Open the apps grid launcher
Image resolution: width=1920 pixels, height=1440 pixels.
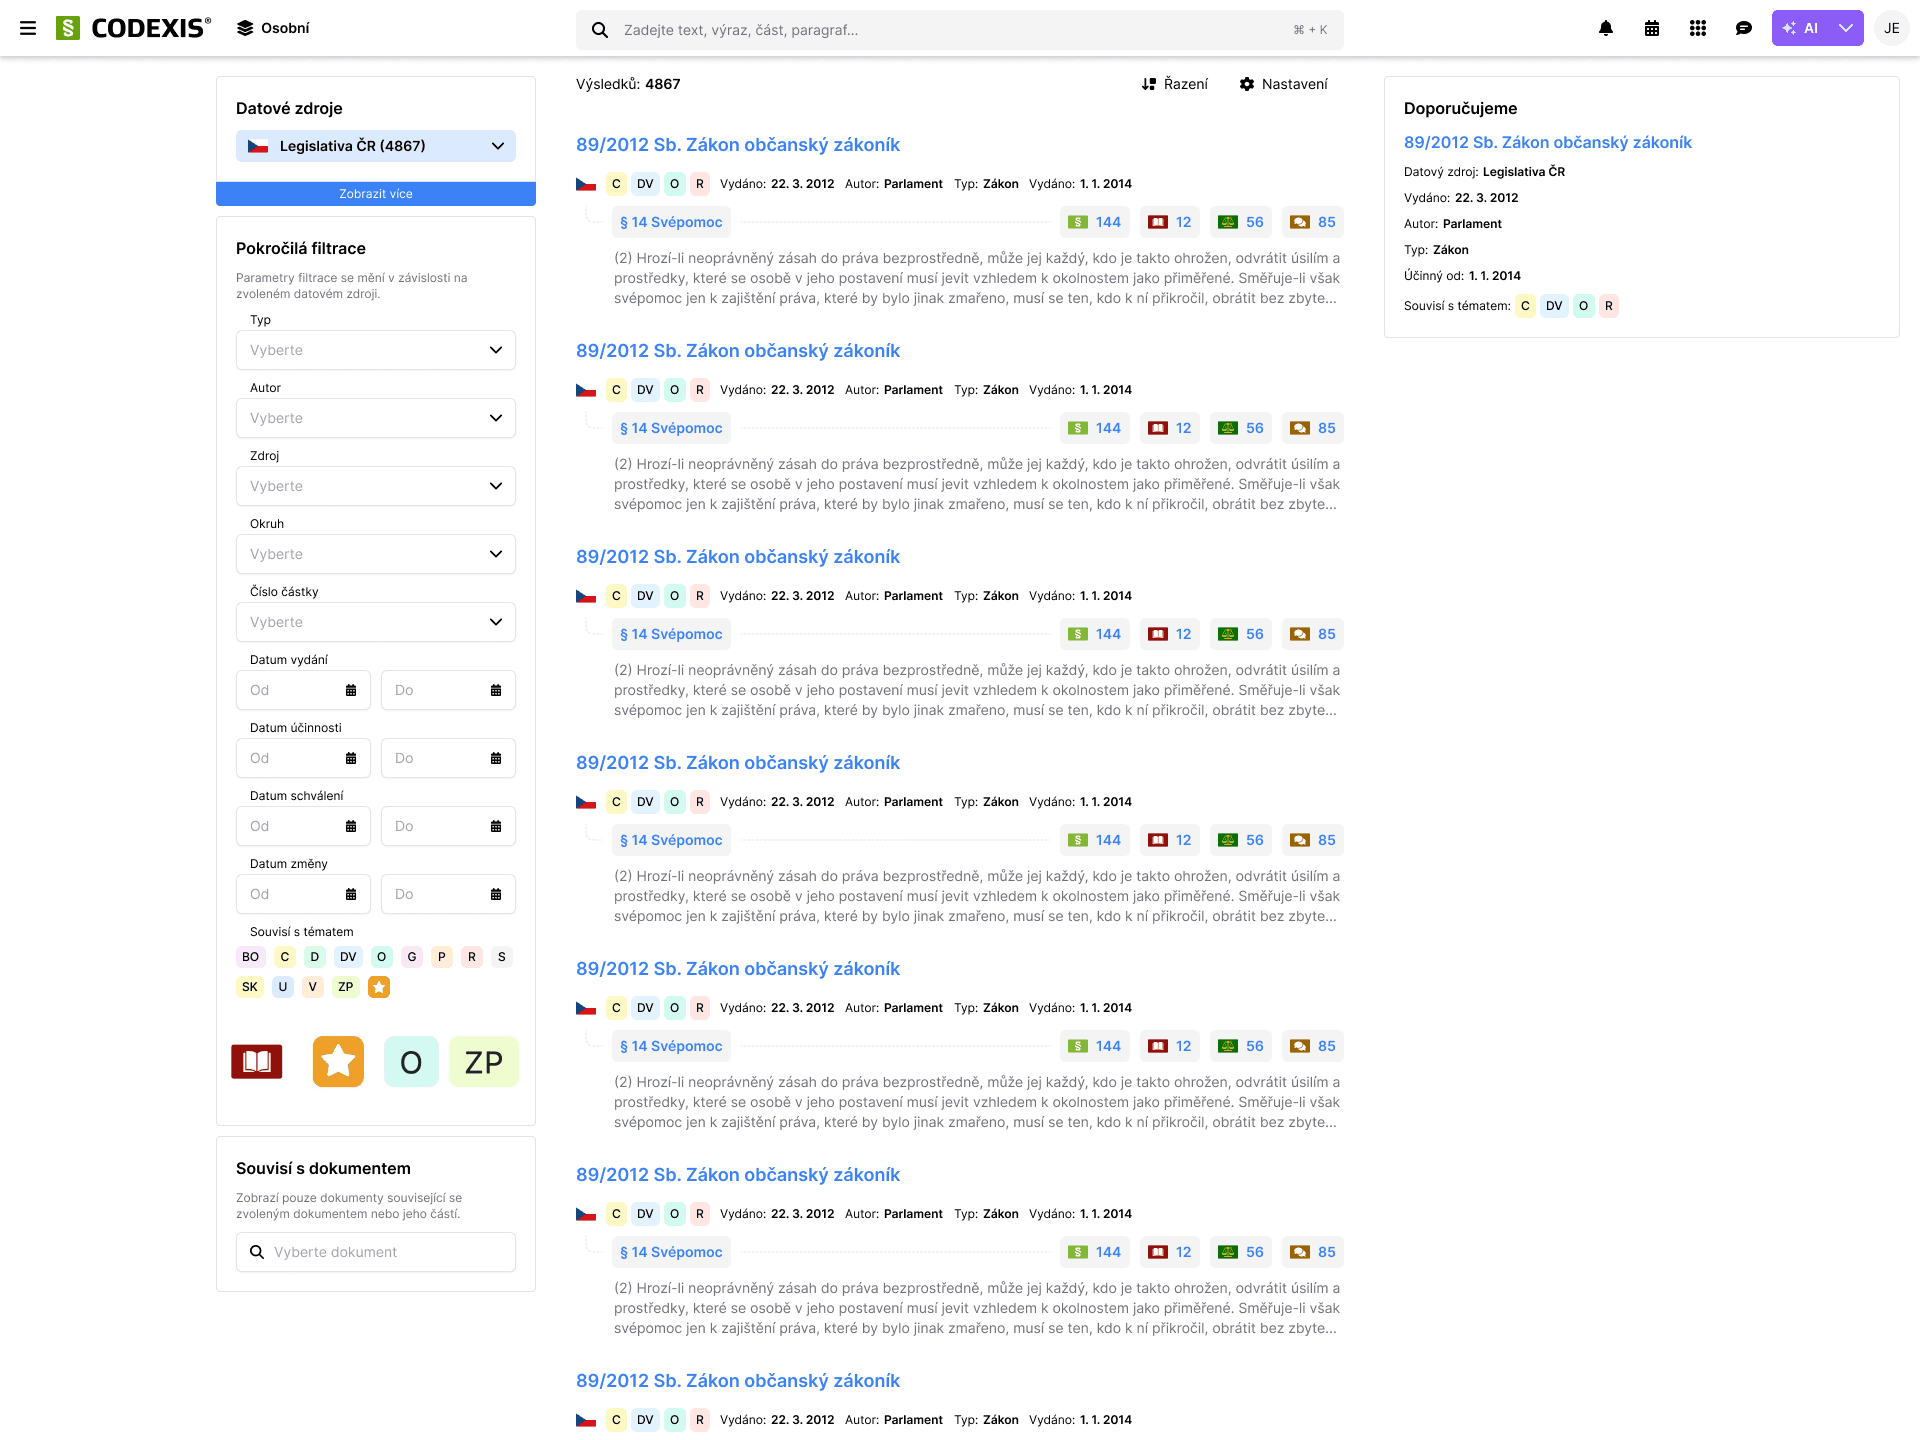click(1698, 28)
